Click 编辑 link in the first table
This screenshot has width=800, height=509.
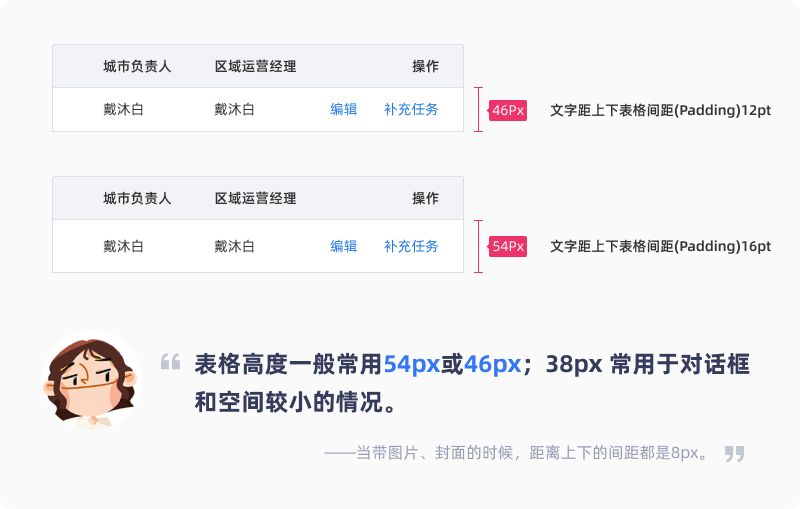343,109
